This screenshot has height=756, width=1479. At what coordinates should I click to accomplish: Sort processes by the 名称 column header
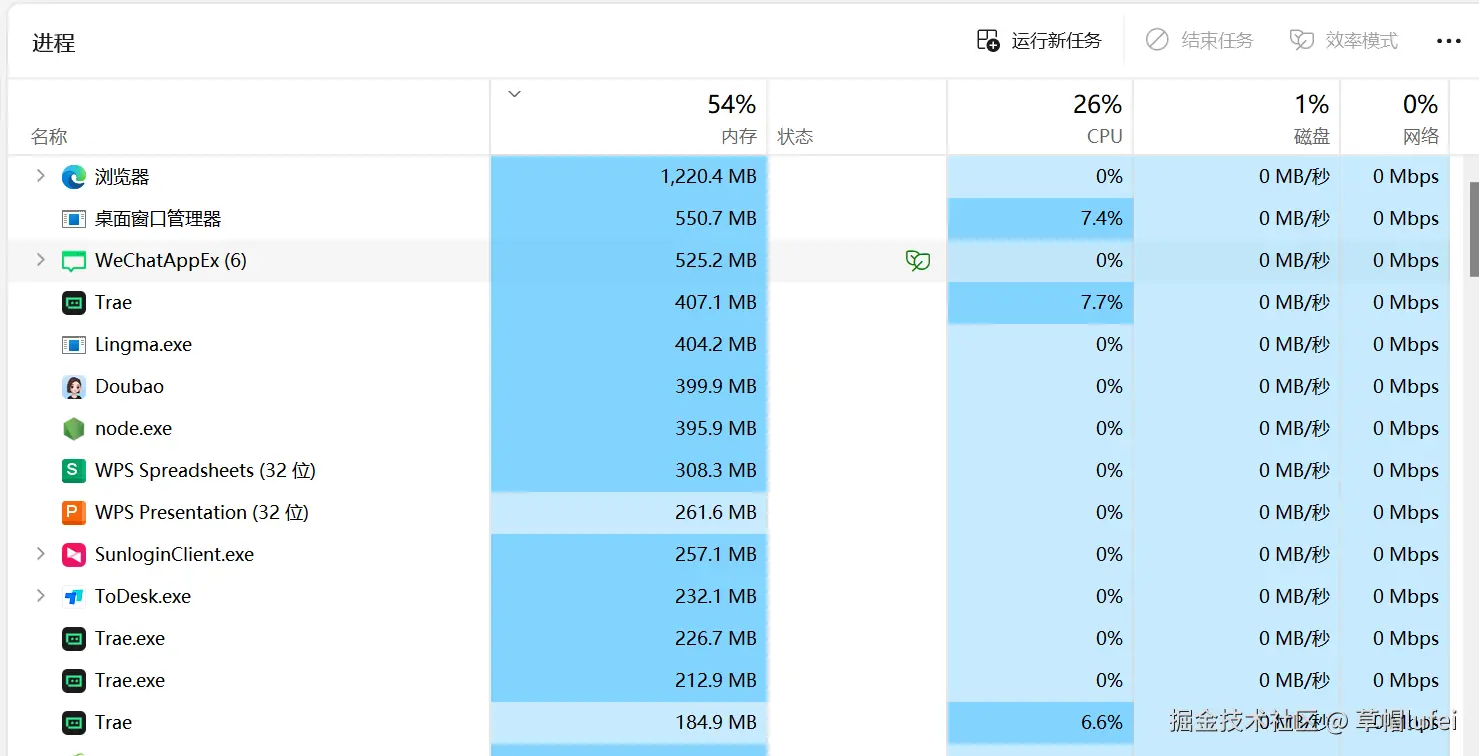249,117
